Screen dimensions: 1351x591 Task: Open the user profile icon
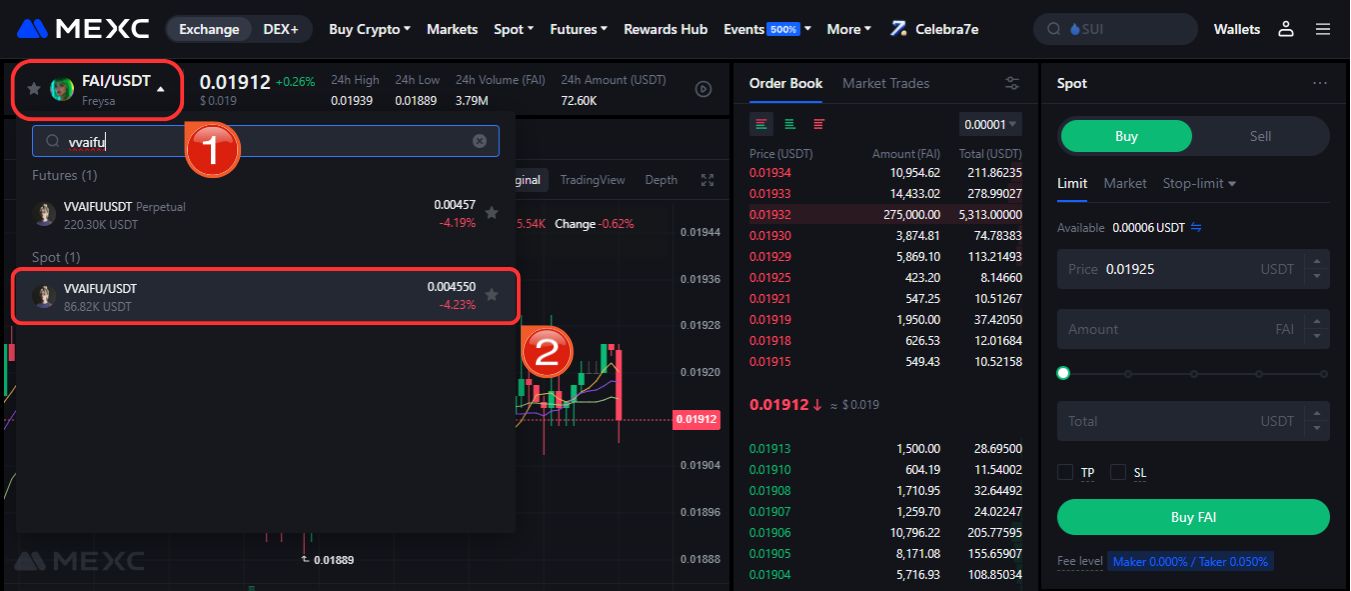click(x=1286, y=29)
